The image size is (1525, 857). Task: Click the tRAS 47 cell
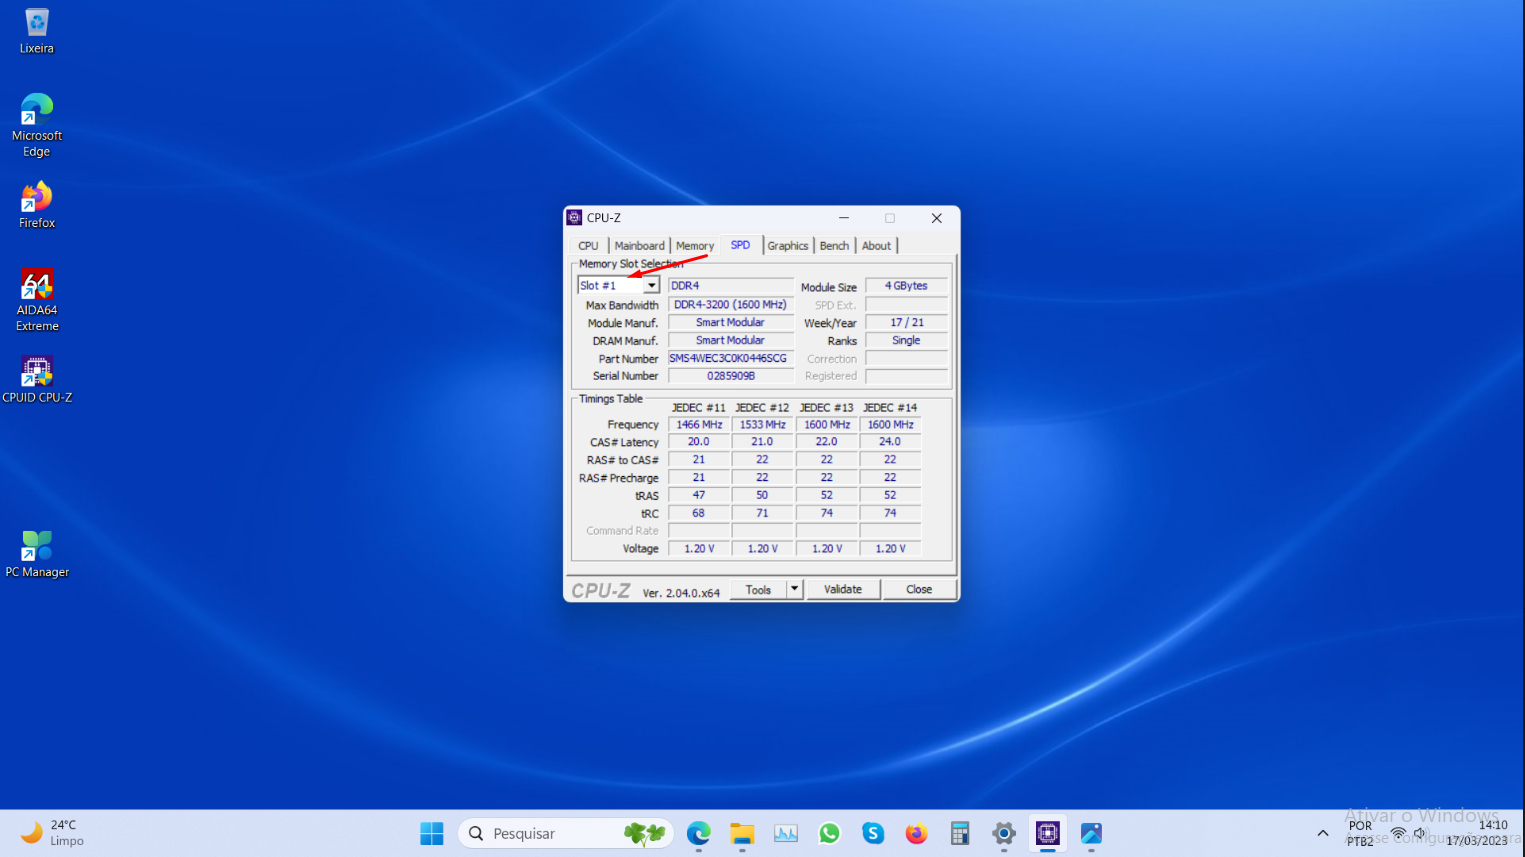[x=699, y=495]
